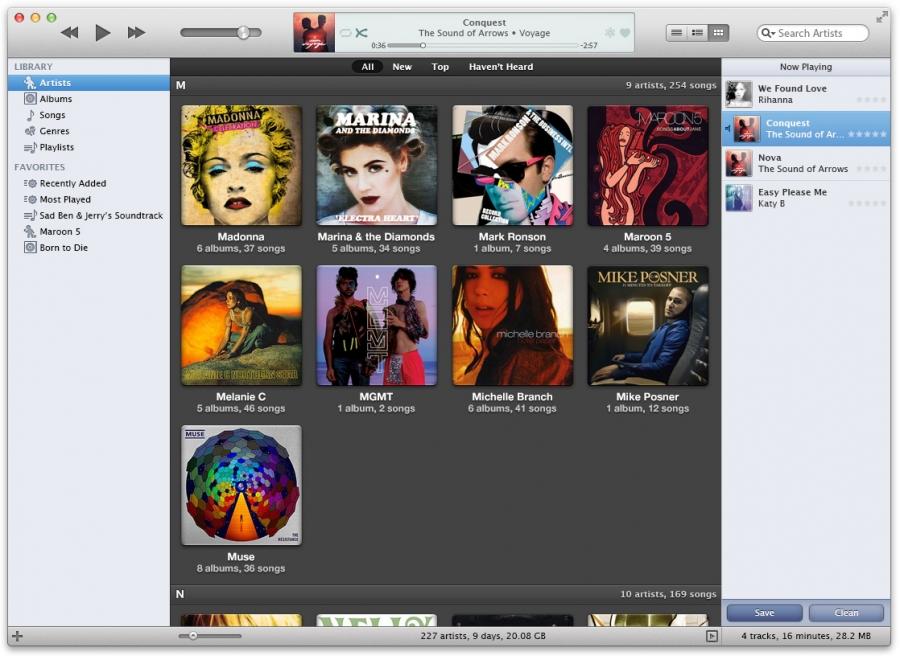Open the Muse artist thumbnail
Viewport: 900px width, 656px height.
241,485
